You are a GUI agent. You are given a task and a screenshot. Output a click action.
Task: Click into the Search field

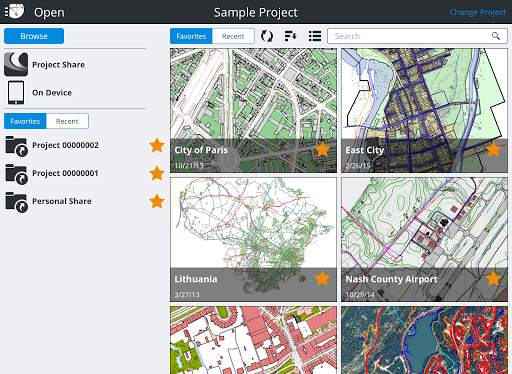tap(417, 36)
